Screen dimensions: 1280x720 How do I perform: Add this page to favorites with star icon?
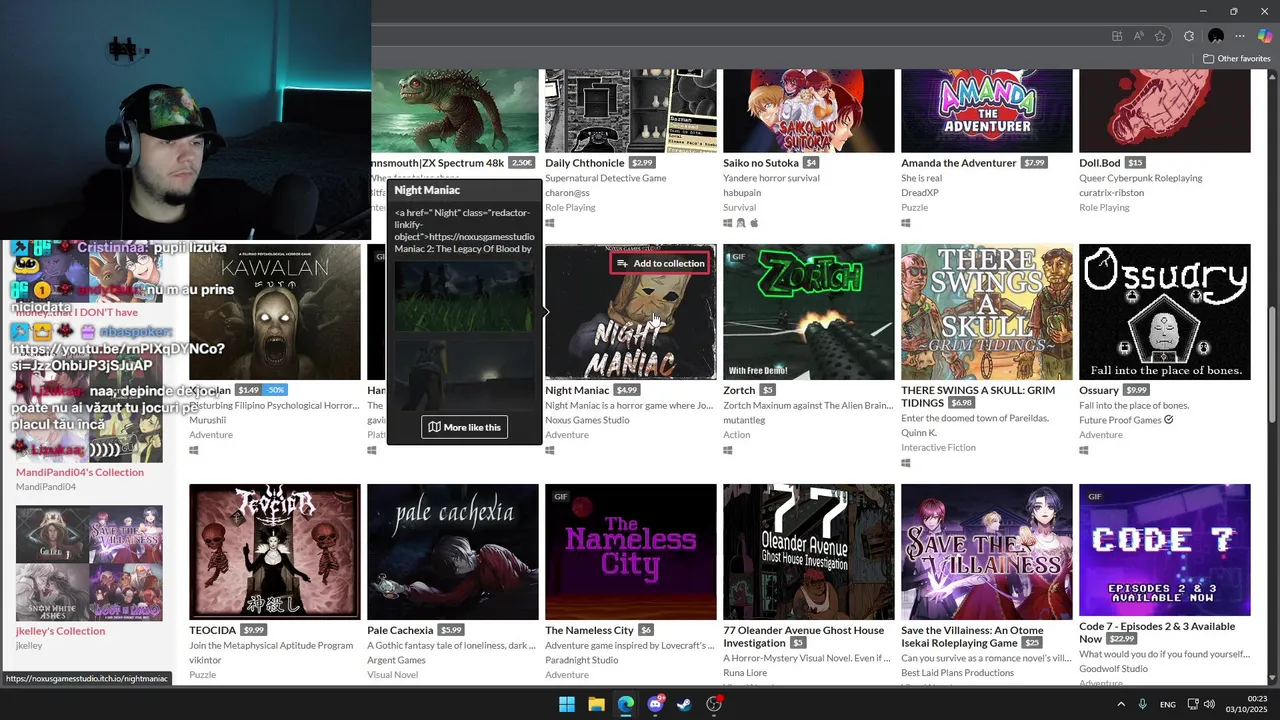click(x=1160, y=36)
